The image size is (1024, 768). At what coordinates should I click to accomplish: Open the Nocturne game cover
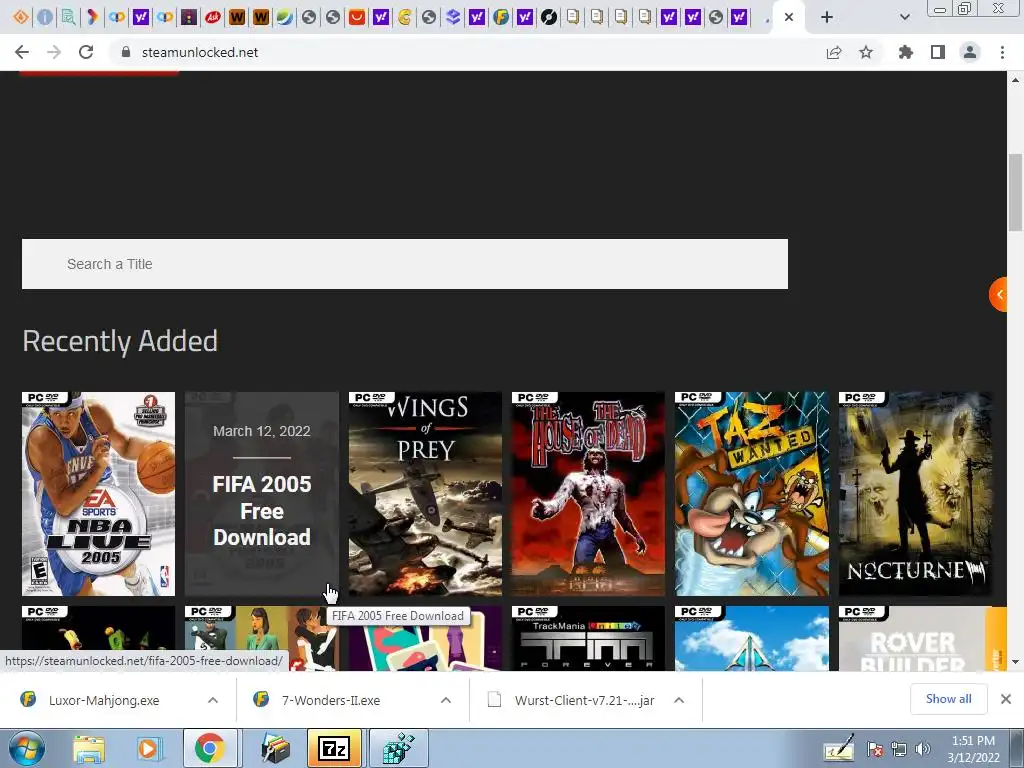(915, 494)
